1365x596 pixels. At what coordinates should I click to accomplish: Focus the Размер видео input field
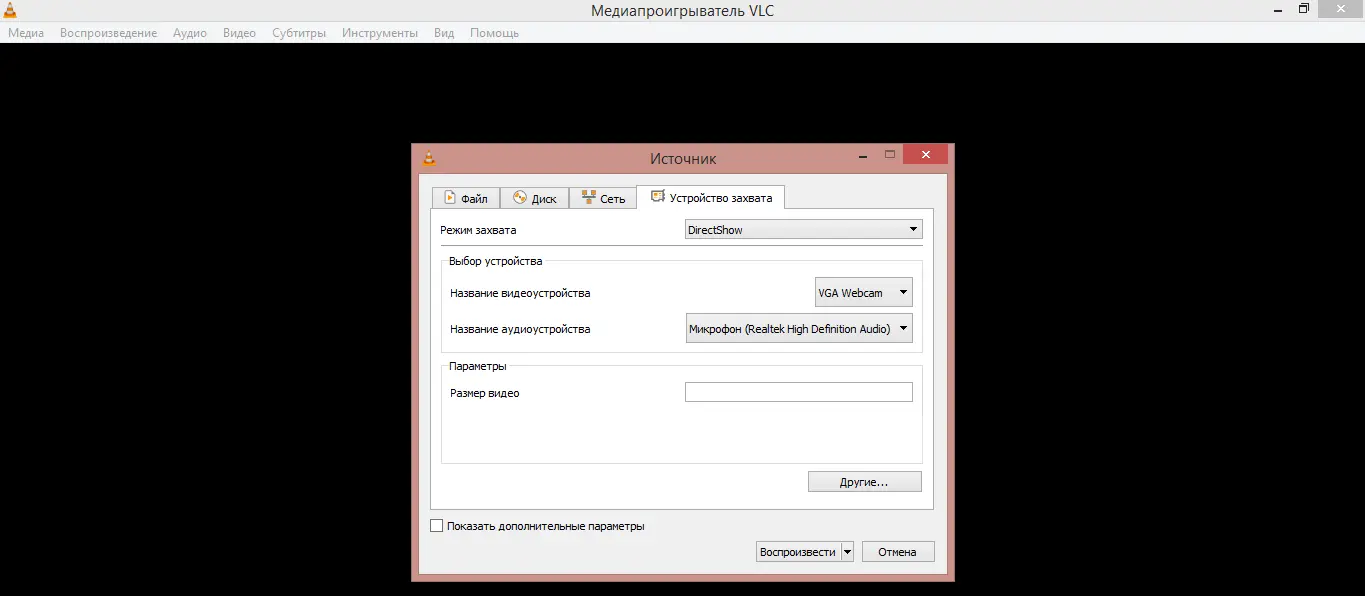coord(798,393)
